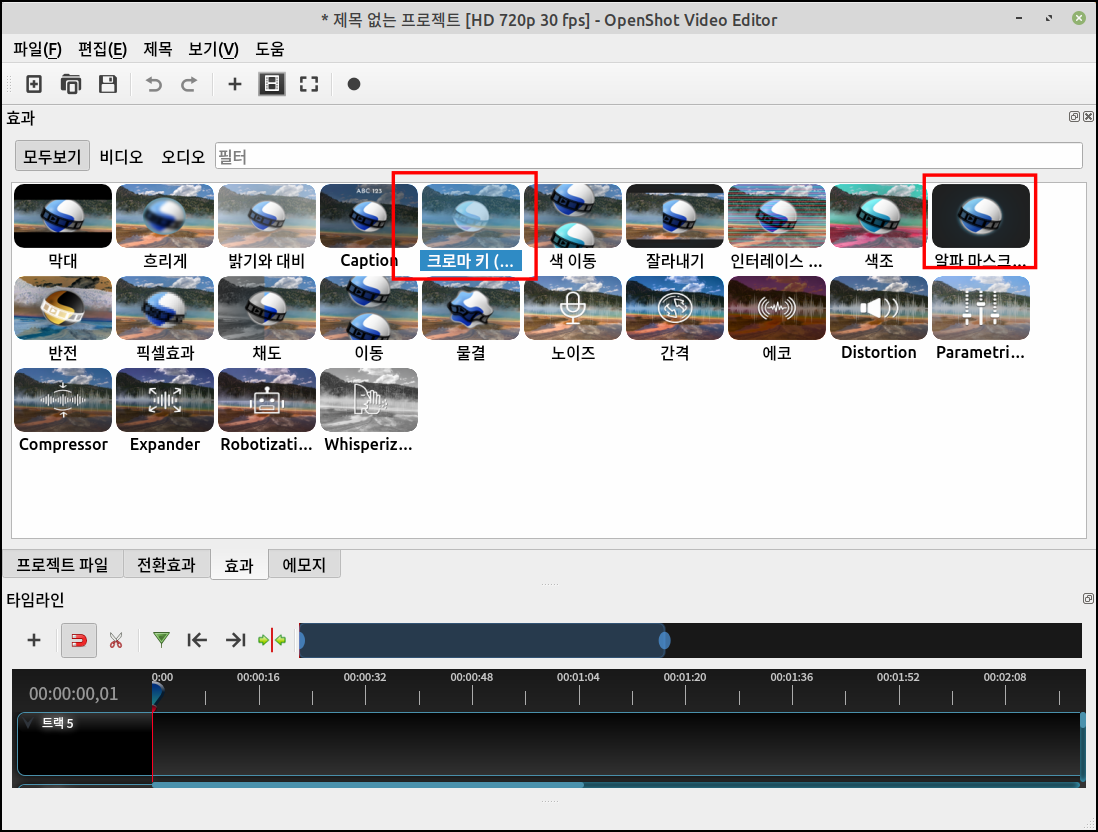Click the blue playhead marker
Image resolution: width=1098 pixels, height=832 pixels.
click(157, 694)
